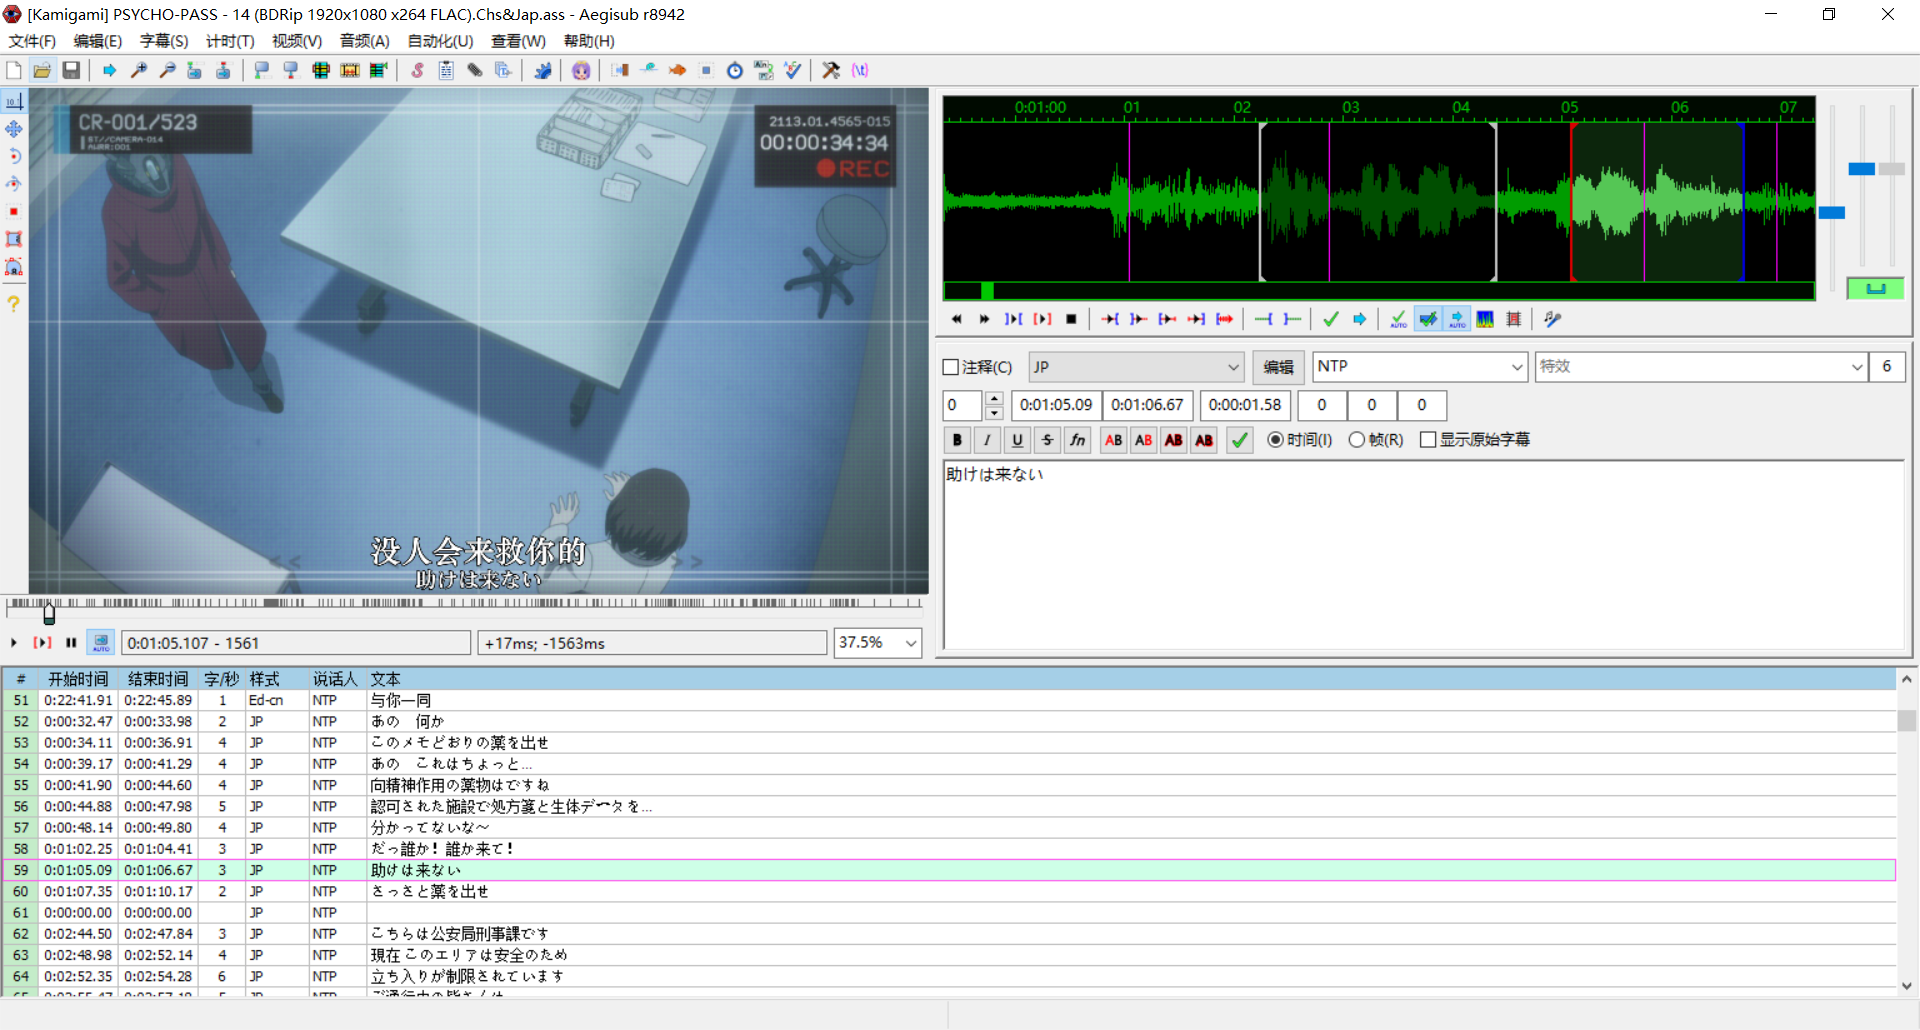This screenshot has height=1030, width=1920.
Task: Launch ASSDraw via the anime face icon
Action: point(581,70)
